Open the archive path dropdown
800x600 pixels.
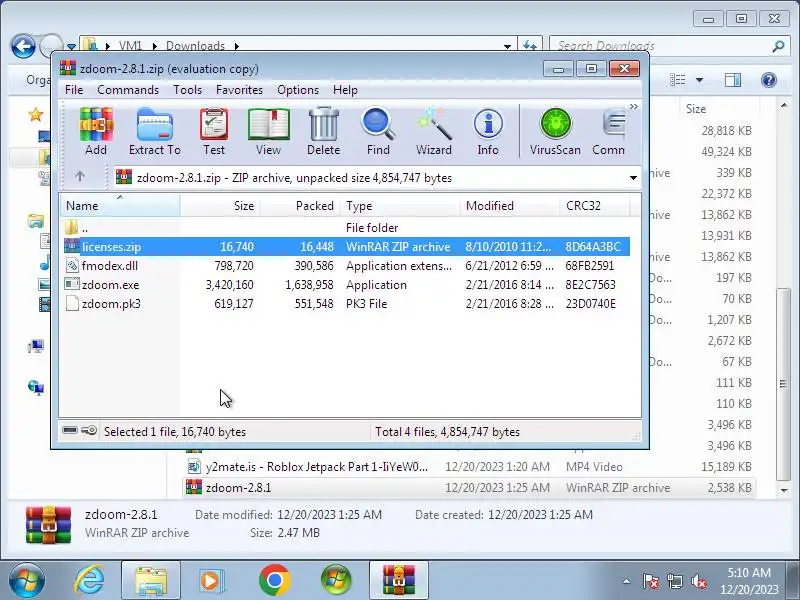[633, 178]
